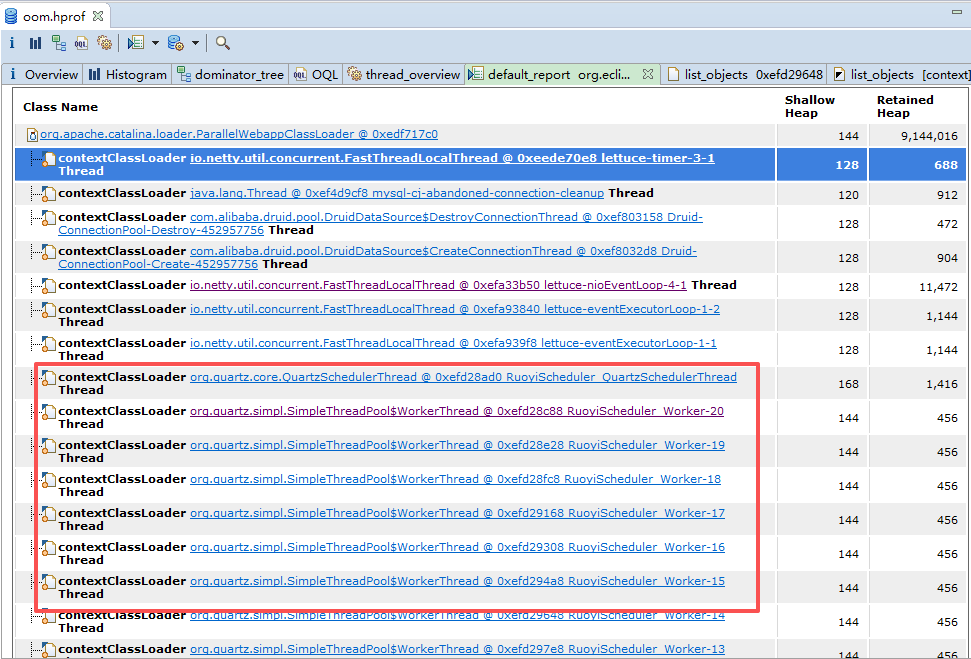Open the query browser database toolbar icon

coord(175,43)
